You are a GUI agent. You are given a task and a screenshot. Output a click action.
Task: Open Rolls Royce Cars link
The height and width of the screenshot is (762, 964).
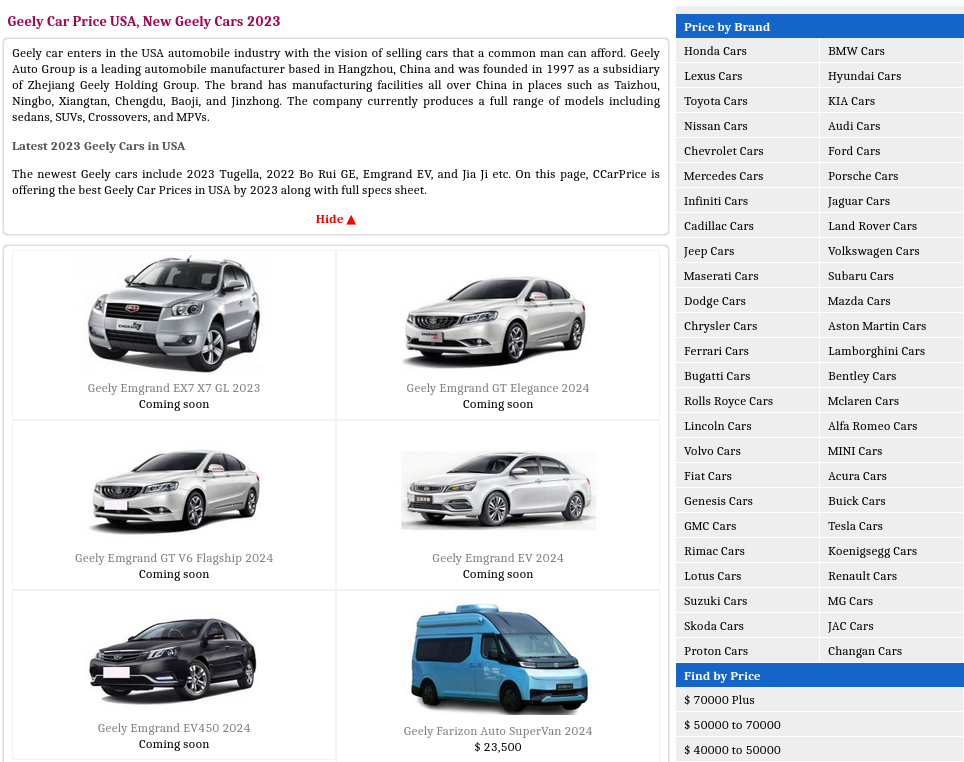tap(729, 401)
